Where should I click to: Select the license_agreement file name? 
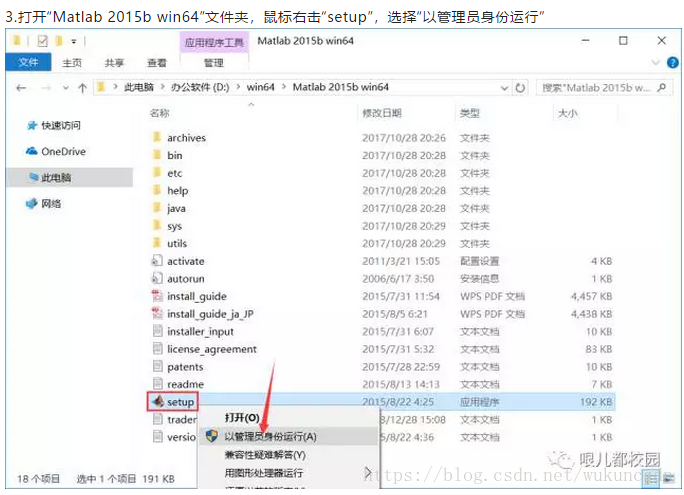(x=212, y=349)
